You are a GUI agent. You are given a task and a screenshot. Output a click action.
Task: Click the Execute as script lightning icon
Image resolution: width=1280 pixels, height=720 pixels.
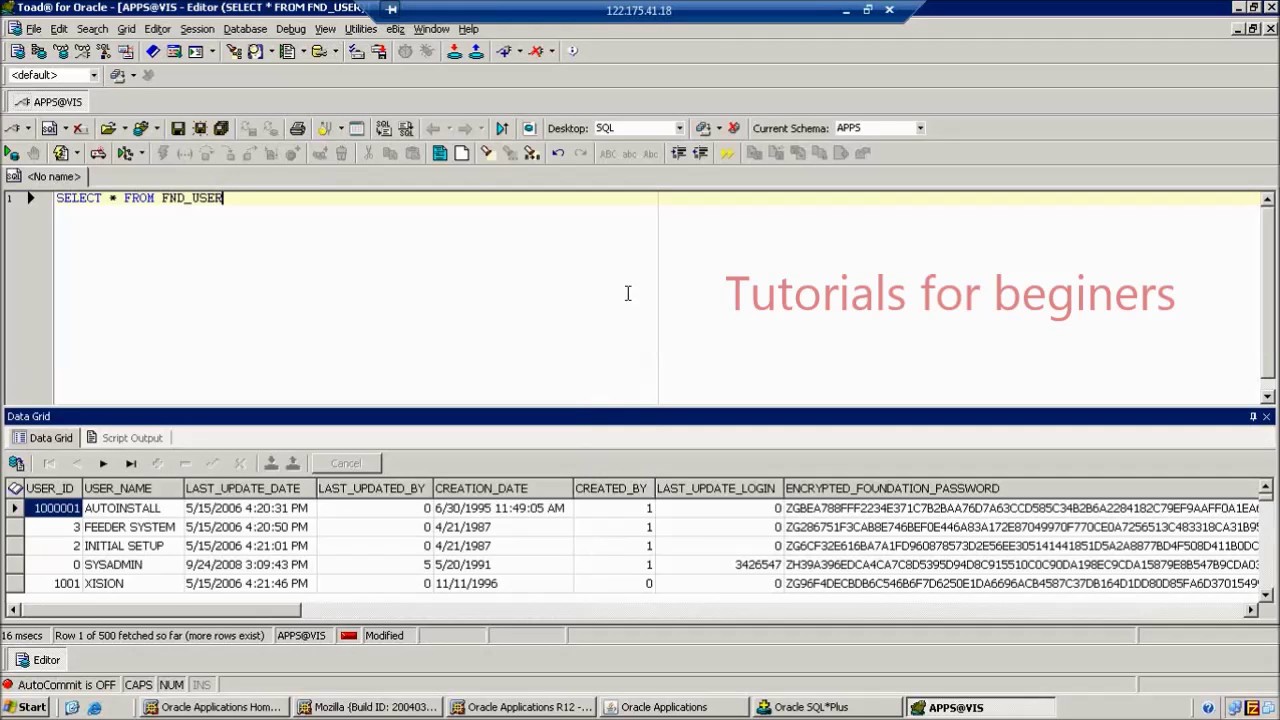pyautogui.click(x=61, y=153)
